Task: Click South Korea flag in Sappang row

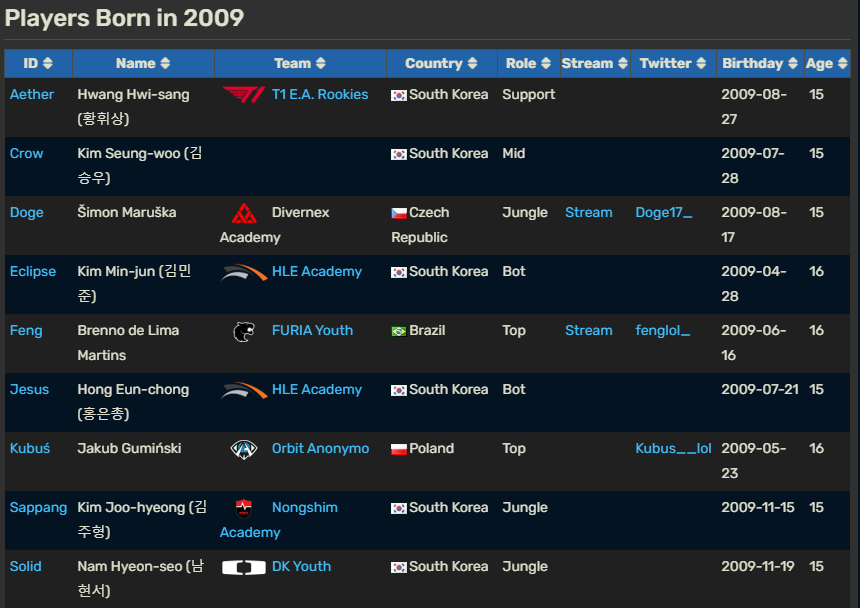Action: click(399, 508)
